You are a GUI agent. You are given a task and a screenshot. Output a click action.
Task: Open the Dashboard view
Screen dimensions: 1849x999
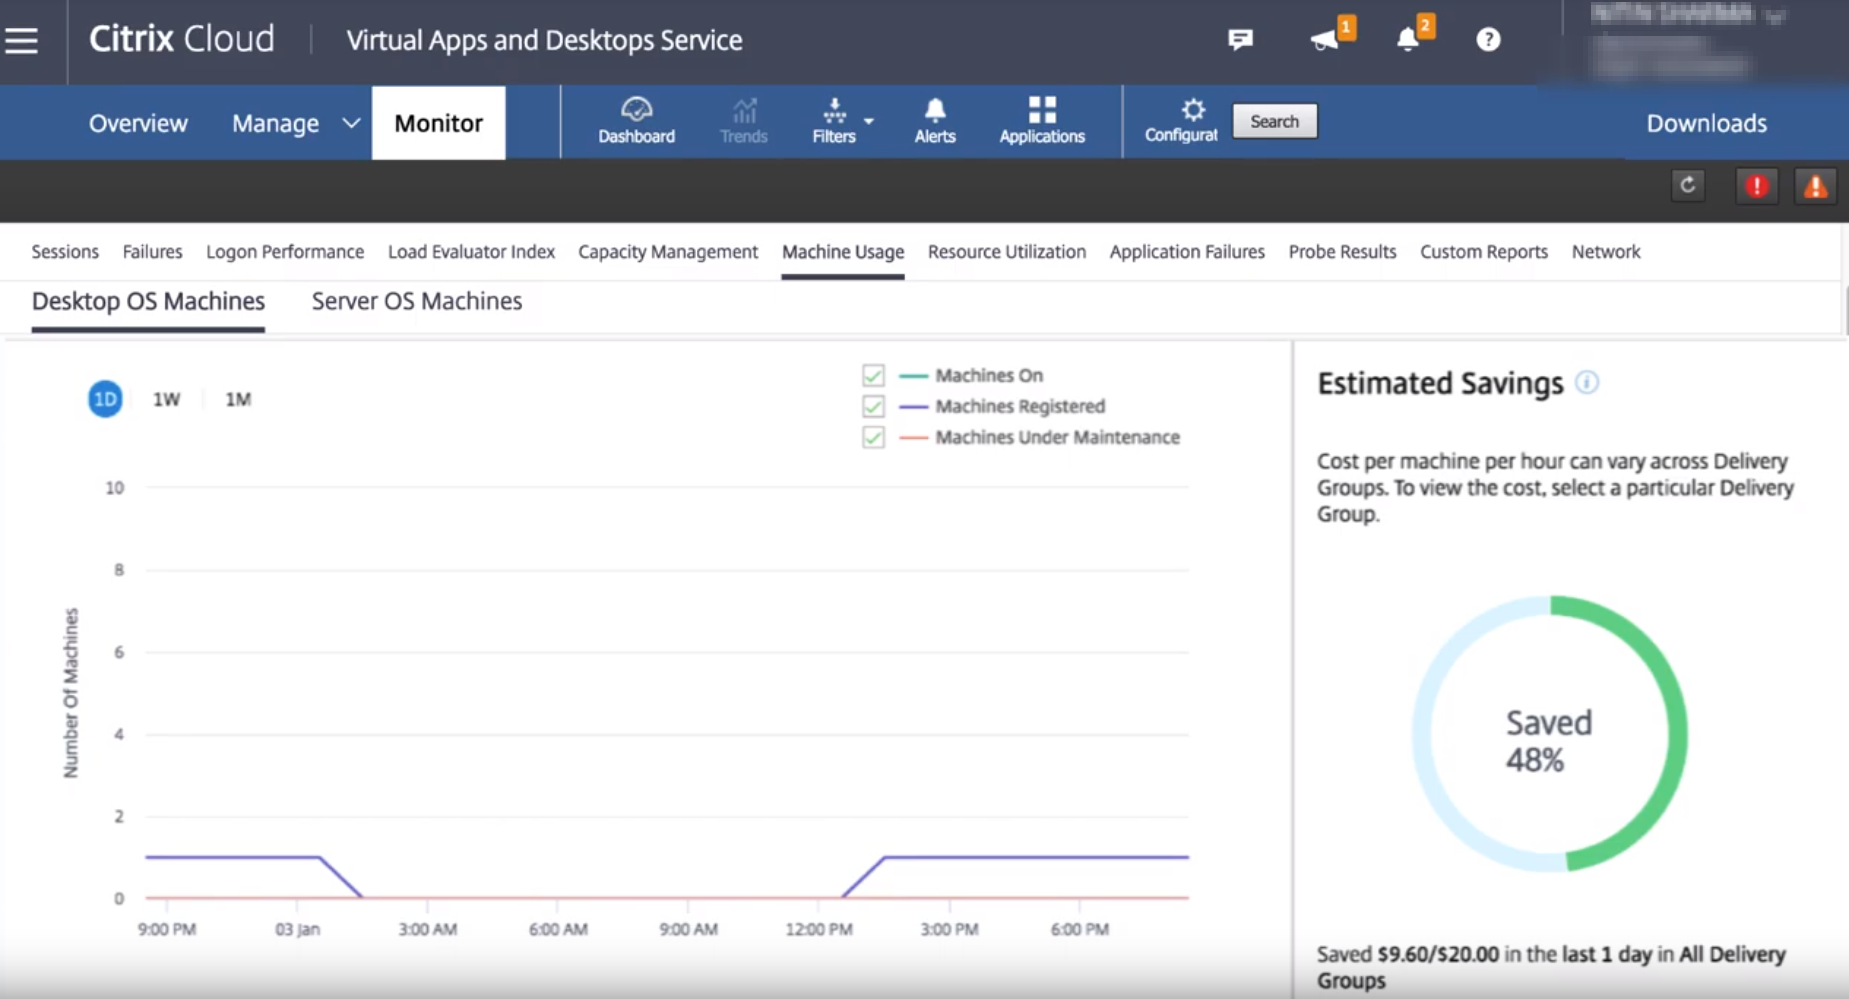pyautogui.click(x=636, y=122)
